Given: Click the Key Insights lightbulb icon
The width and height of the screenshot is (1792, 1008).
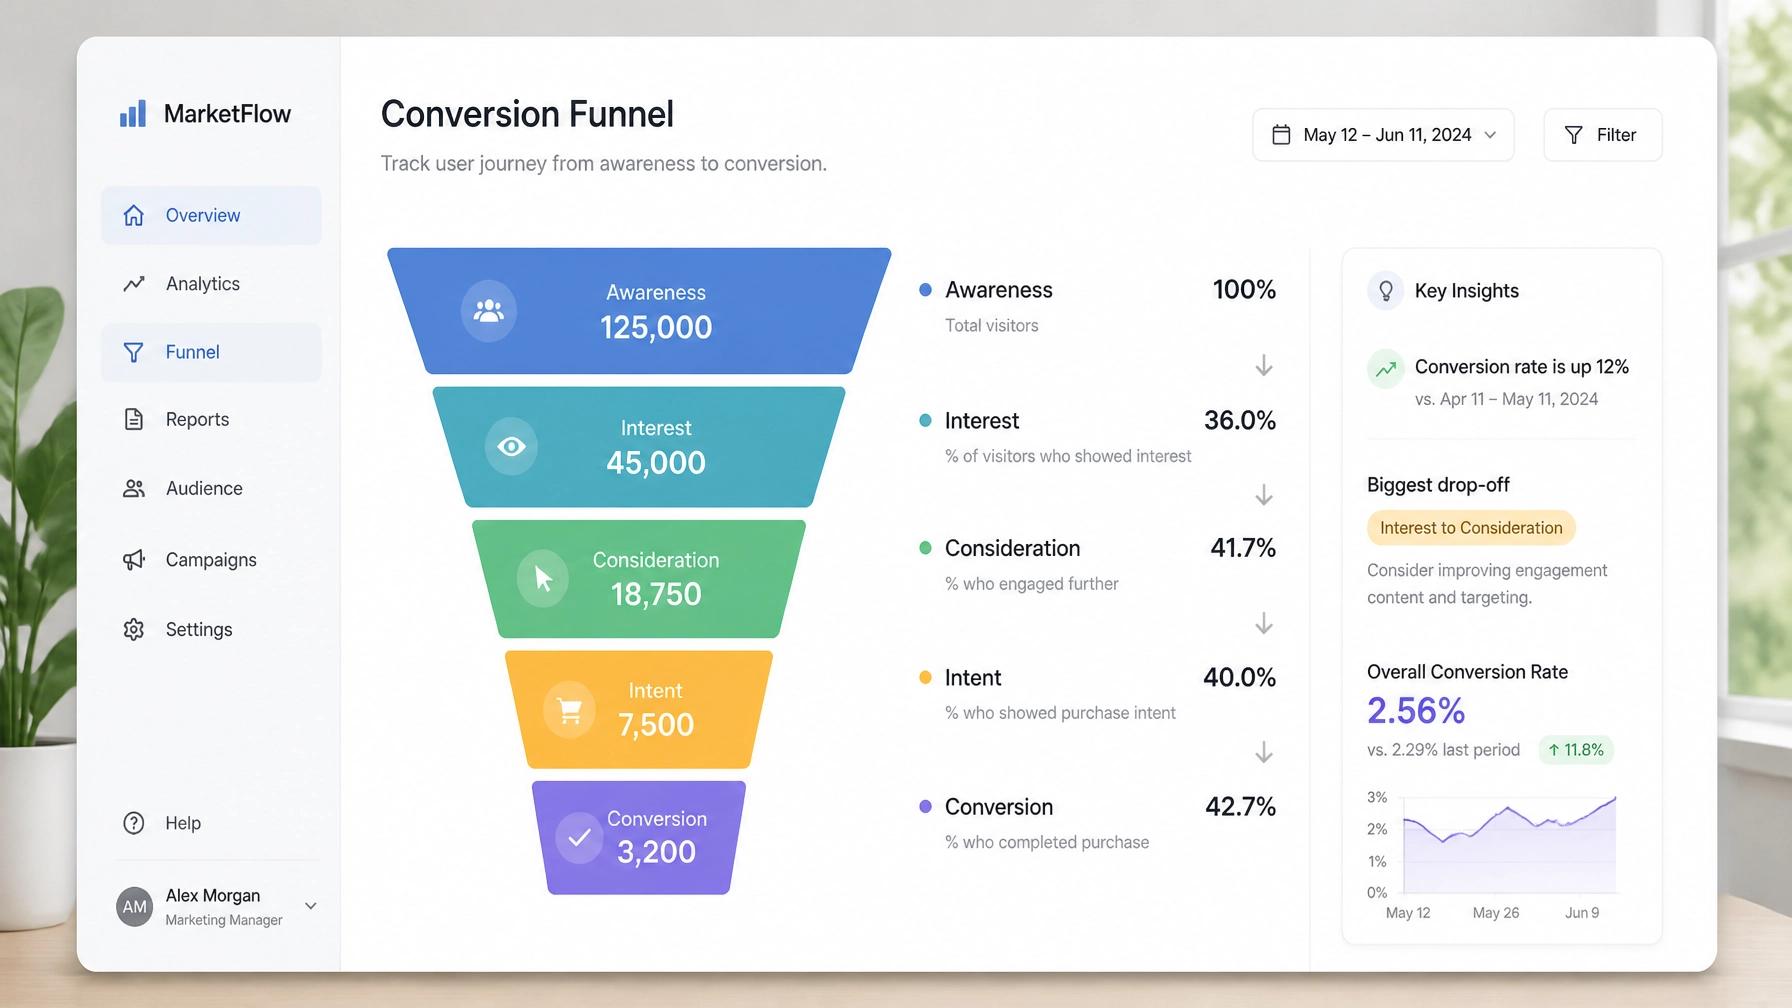Looking at the screenshot, I should coord(1386,291).
